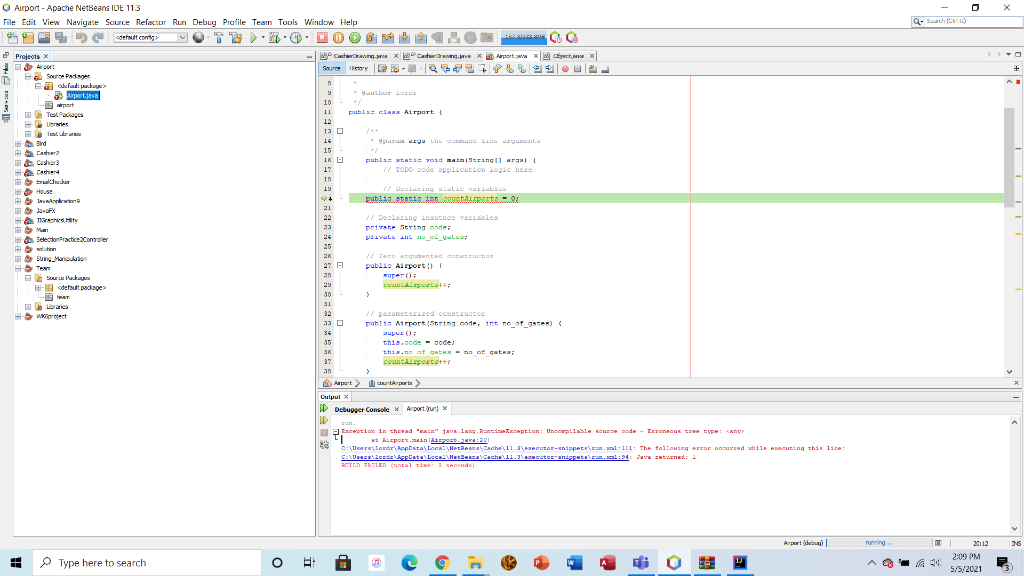Click the New Project toolbar icon
1024x576 pixels.
coord(26,37)
